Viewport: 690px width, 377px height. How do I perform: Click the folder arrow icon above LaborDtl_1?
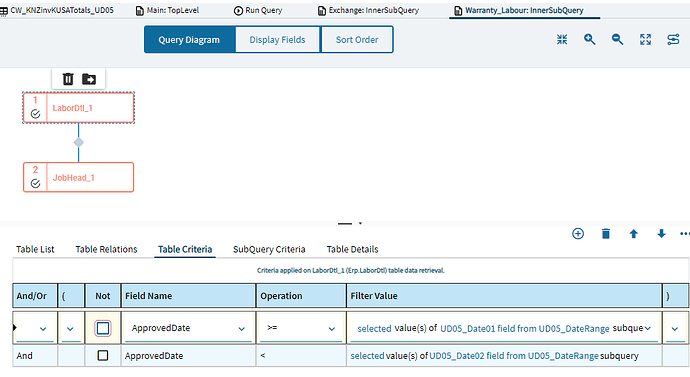(x=89, y=79)
